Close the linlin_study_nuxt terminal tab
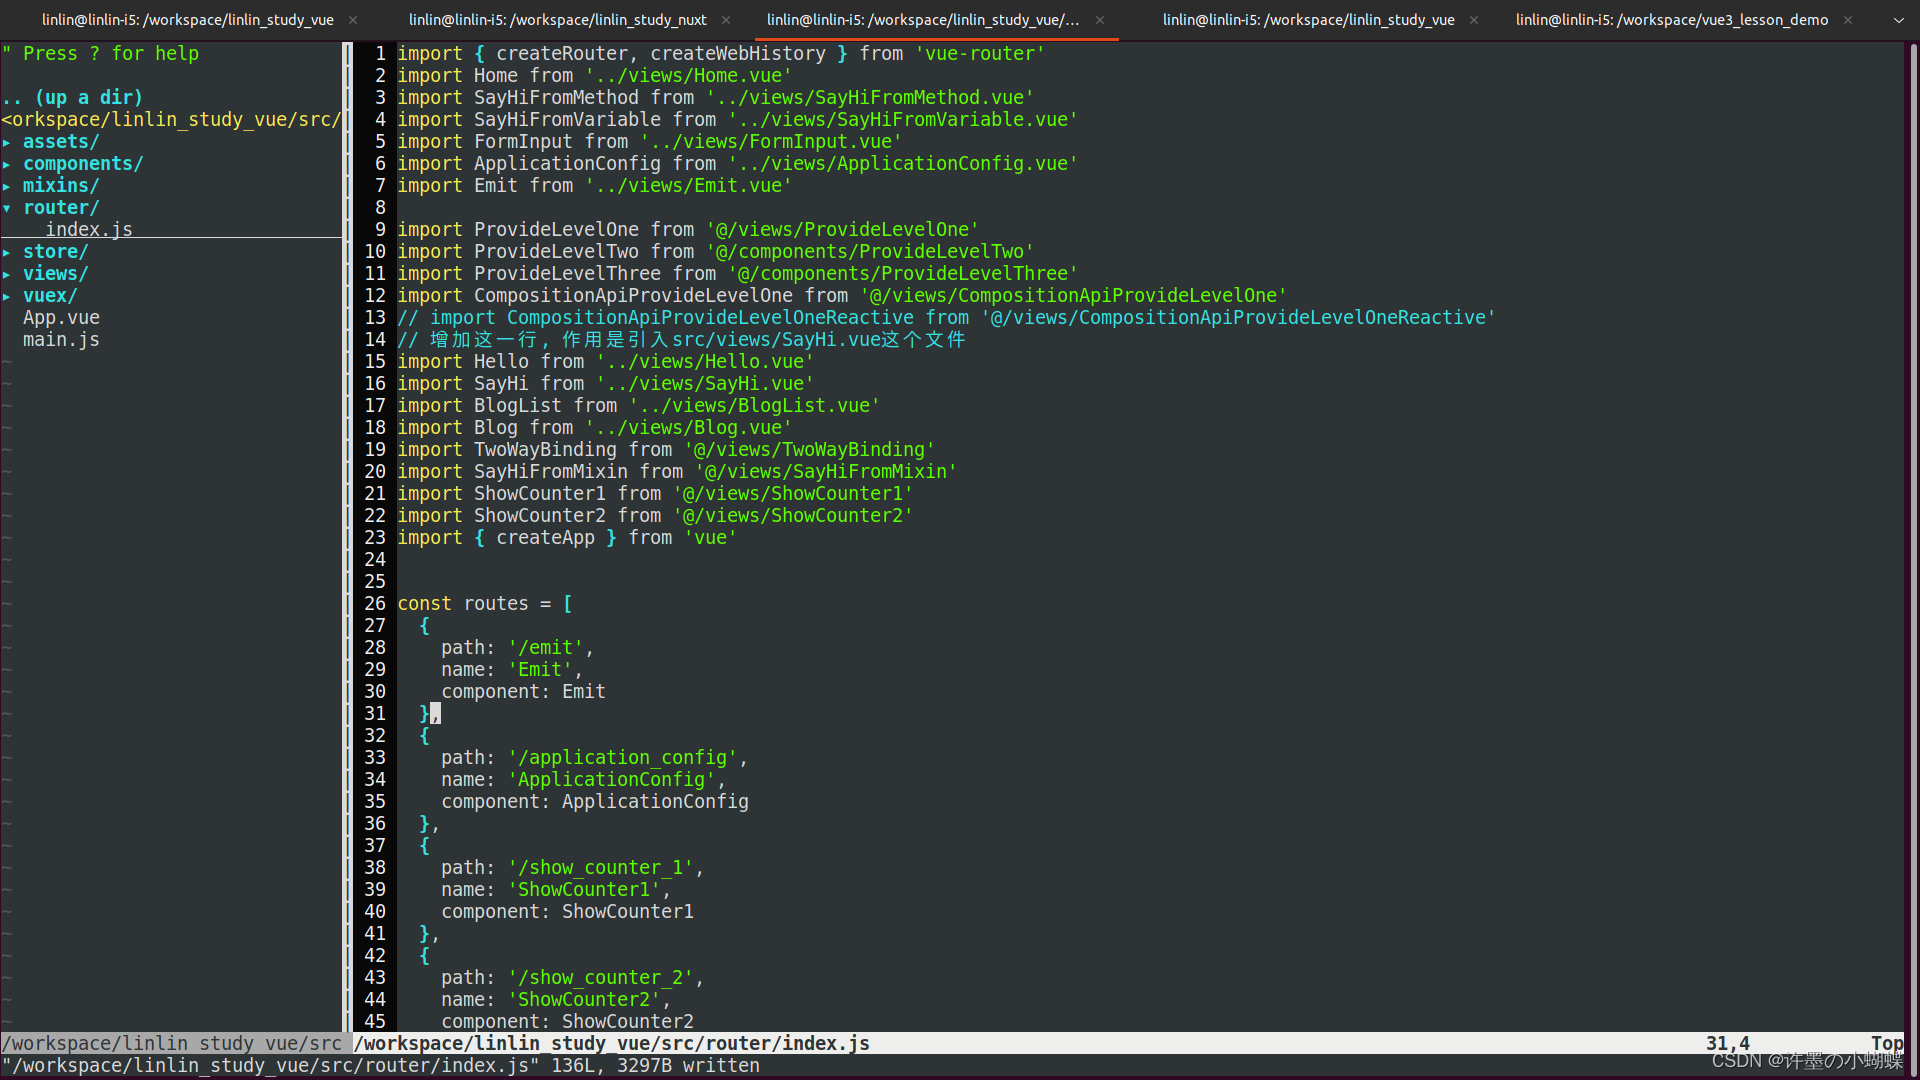 [x=726, y=20]
